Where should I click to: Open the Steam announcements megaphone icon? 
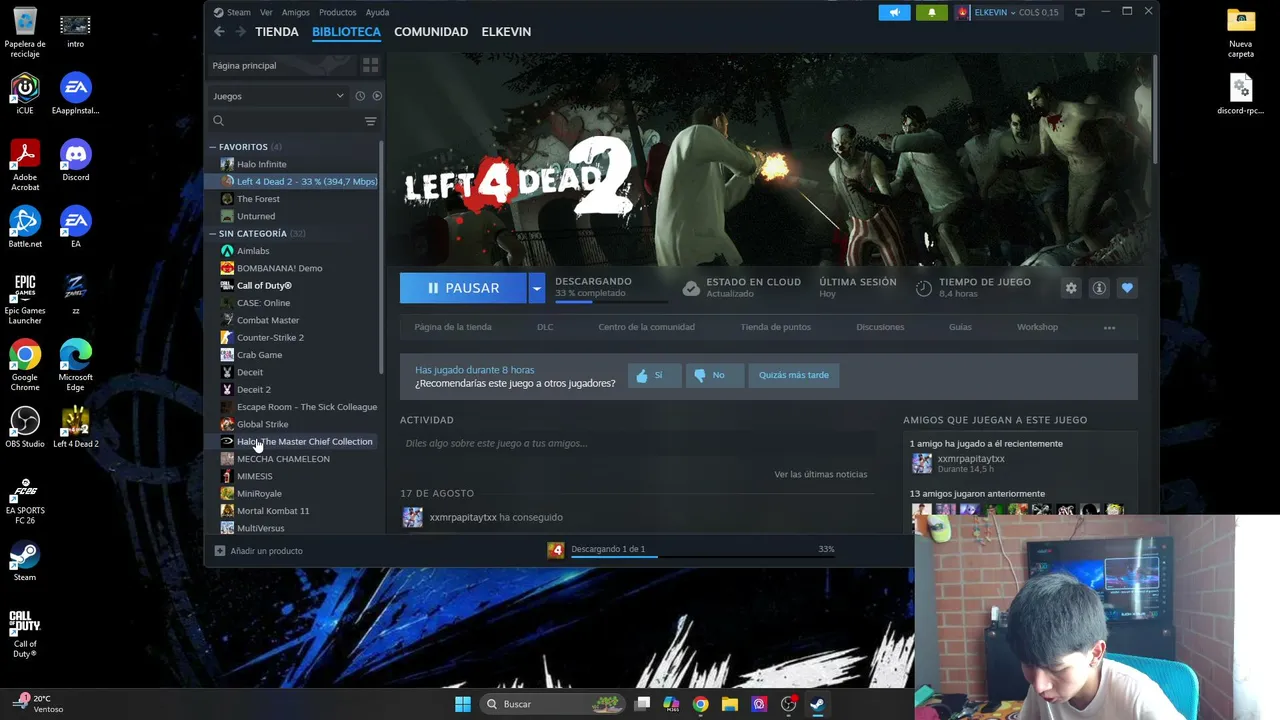point(894,12)
